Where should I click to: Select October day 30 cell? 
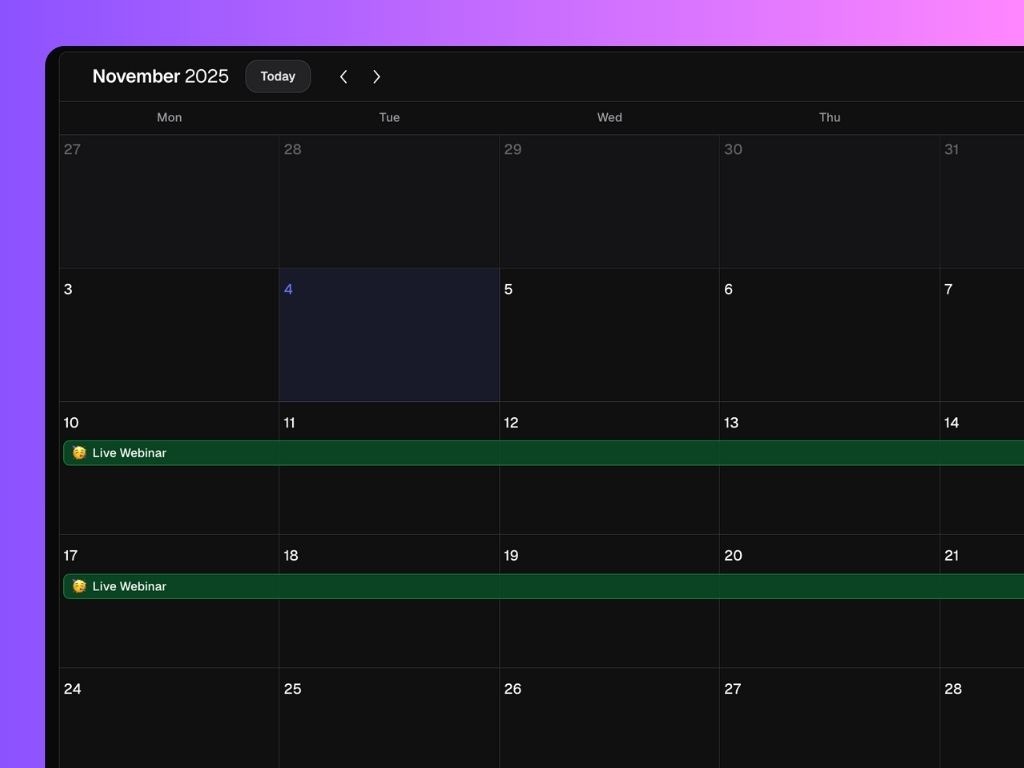pyautogui.click(x=829, y=201)
